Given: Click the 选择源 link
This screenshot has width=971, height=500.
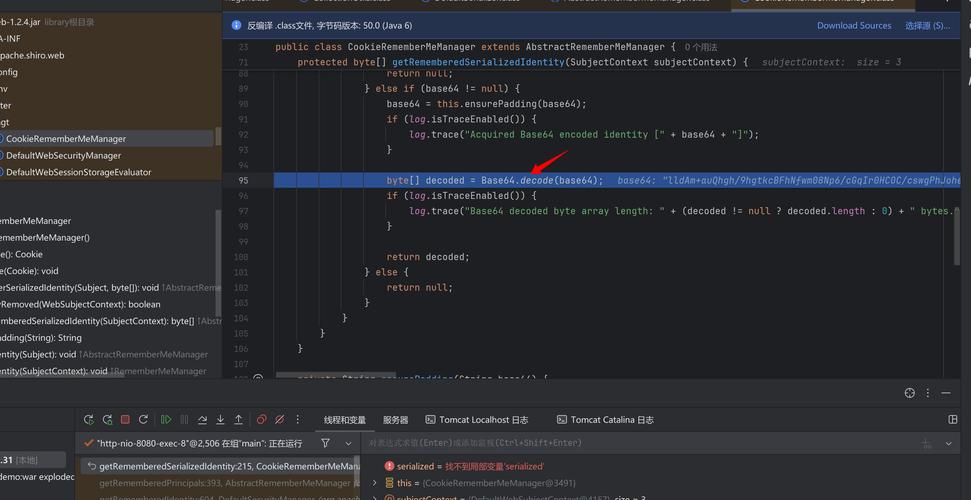Looking at the screenshot, I should click(x=927, y=26).
